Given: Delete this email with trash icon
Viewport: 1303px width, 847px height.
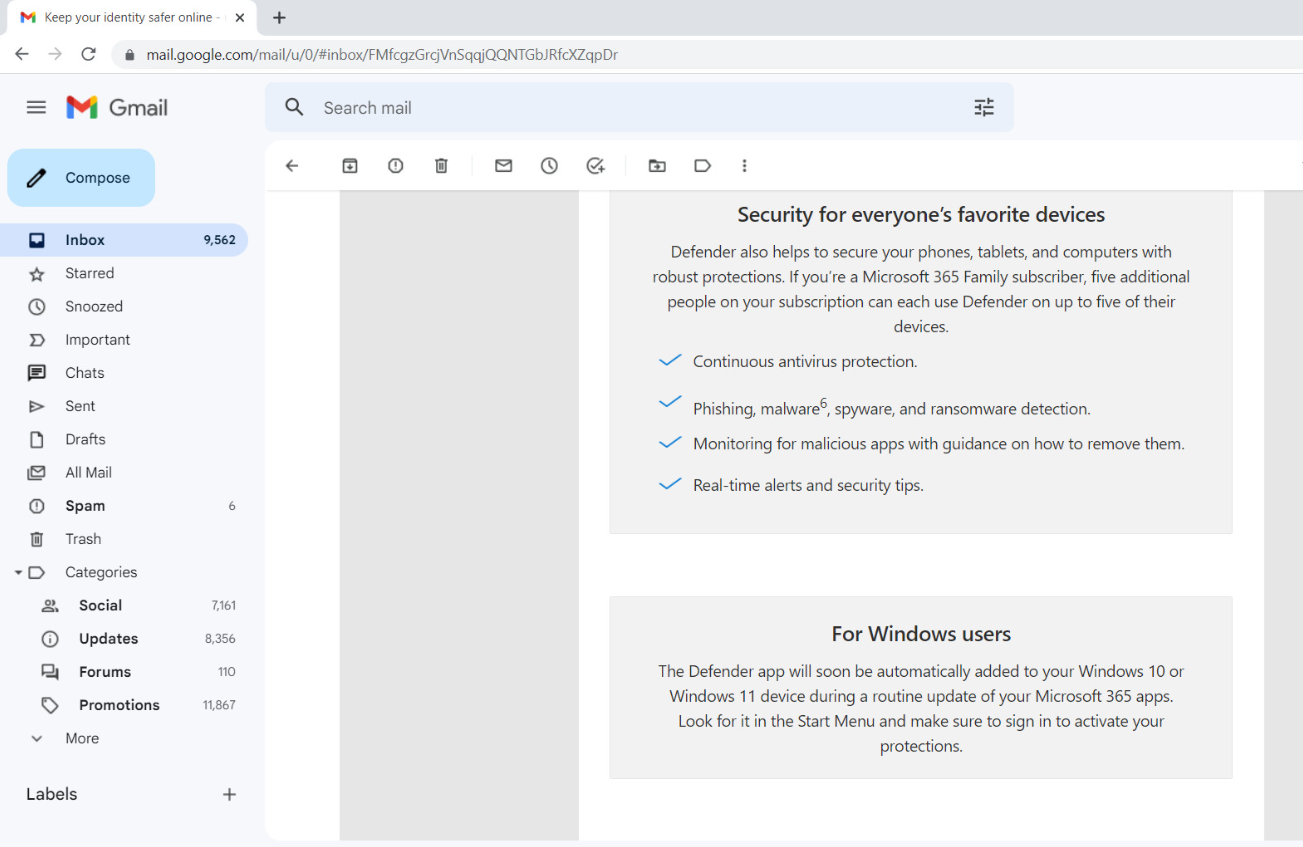Looking at the screenshot, I should point(441,166).
